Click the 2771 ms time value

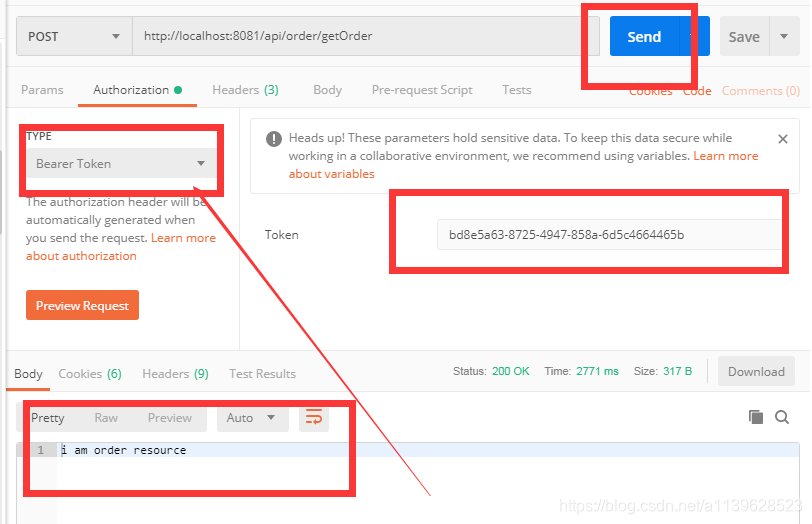597,371
